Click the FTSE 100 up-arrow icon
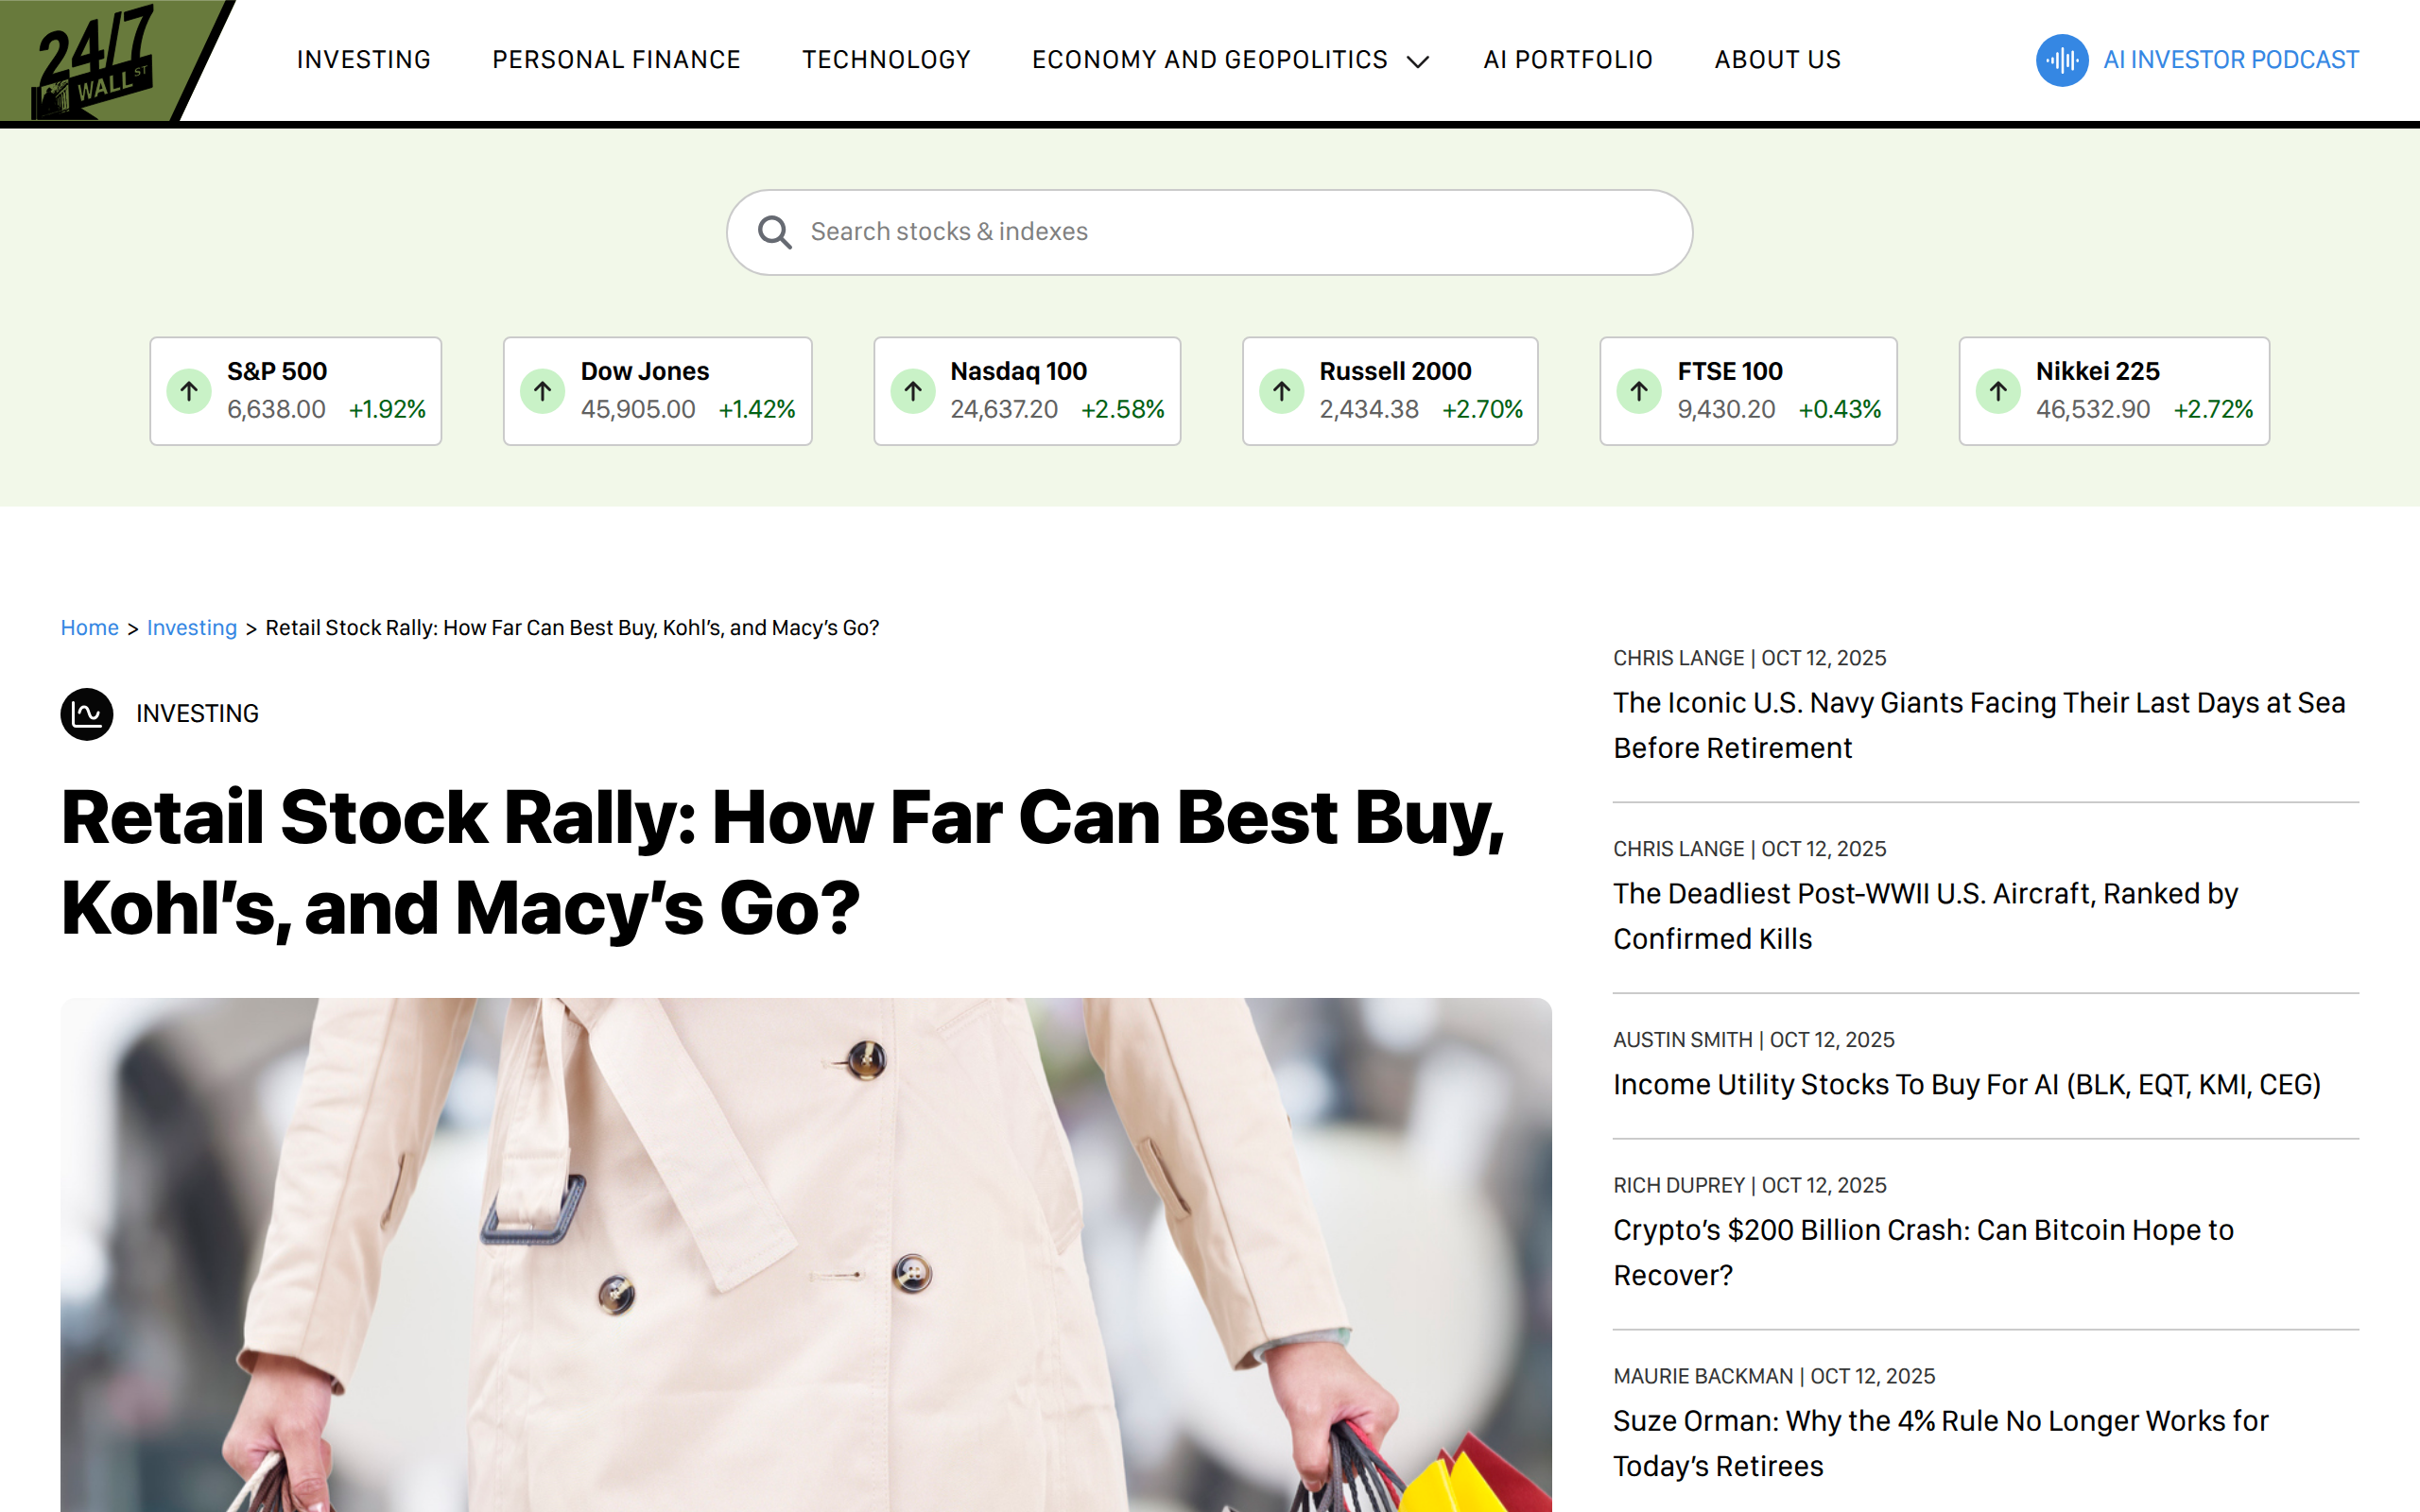The image size is (2420, 1512). pos(1639,391)
